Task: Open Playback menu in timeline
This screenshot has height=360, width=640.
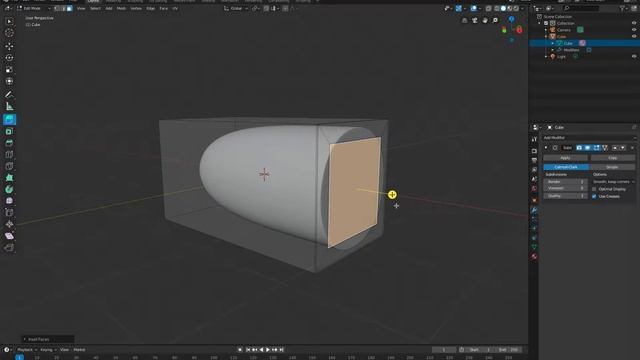Action: [x=27, y=350]
